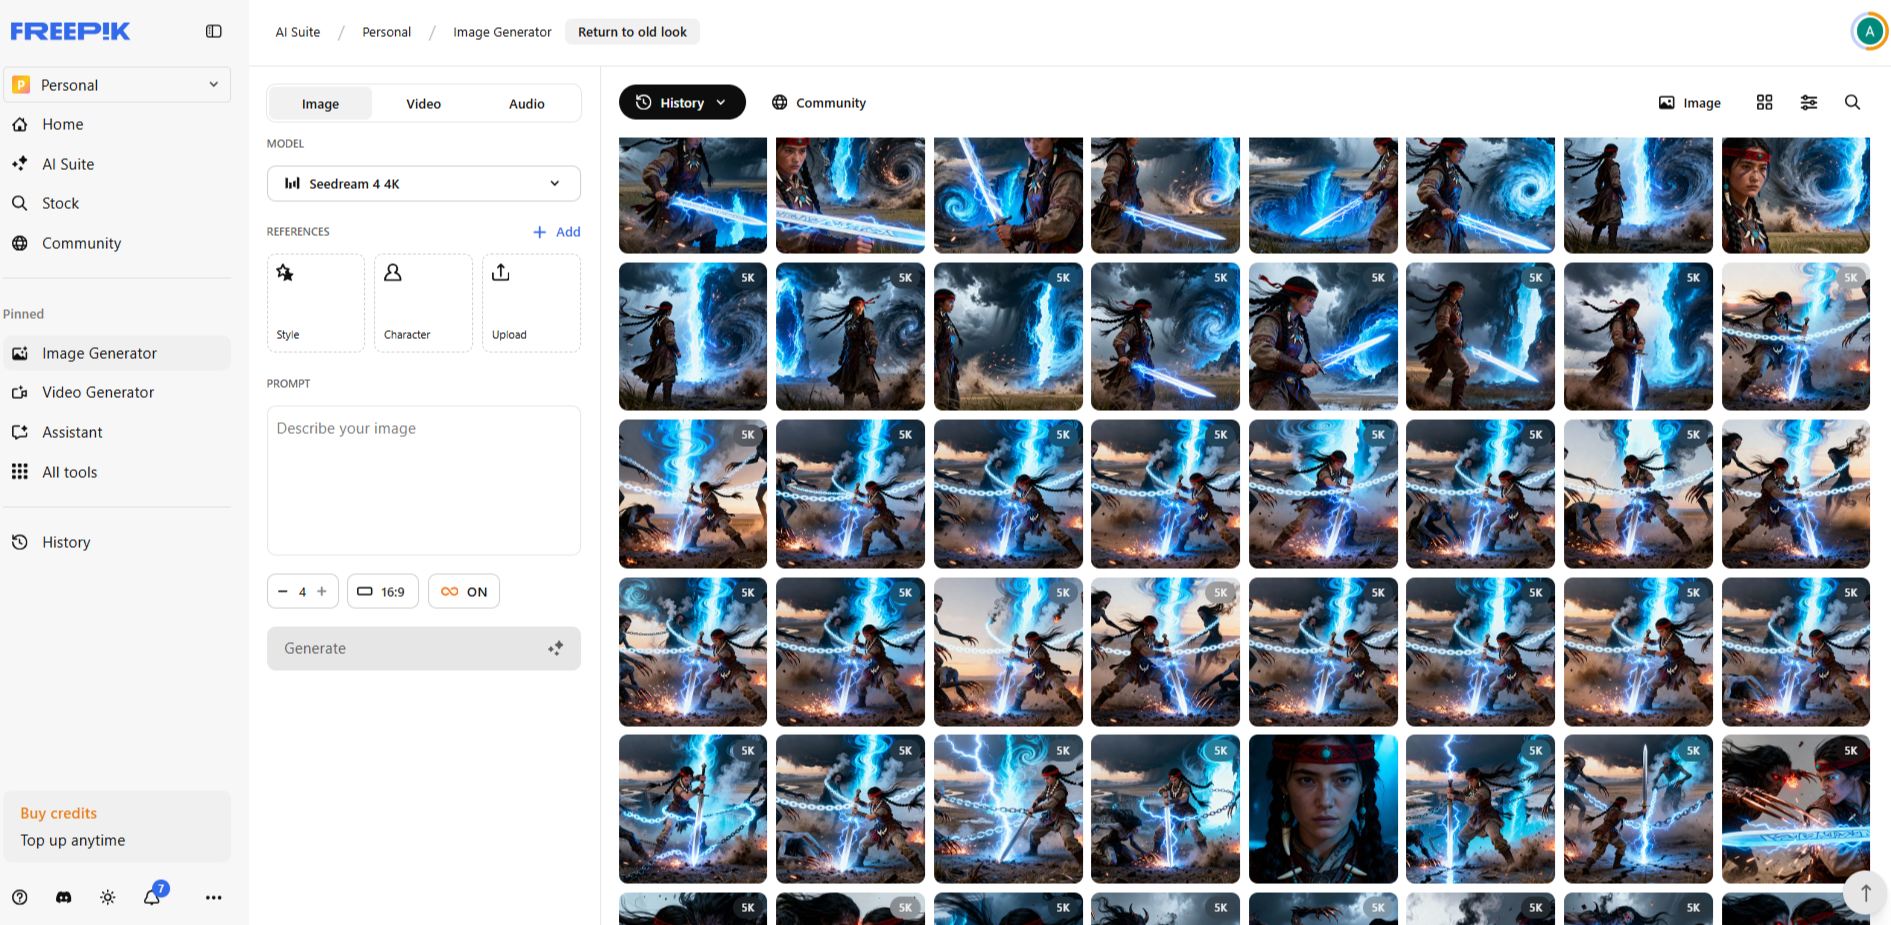The width and height of the screenshot is (1891, 925).
Task: Switch theme with the sun icon
Action: [108, 897]
